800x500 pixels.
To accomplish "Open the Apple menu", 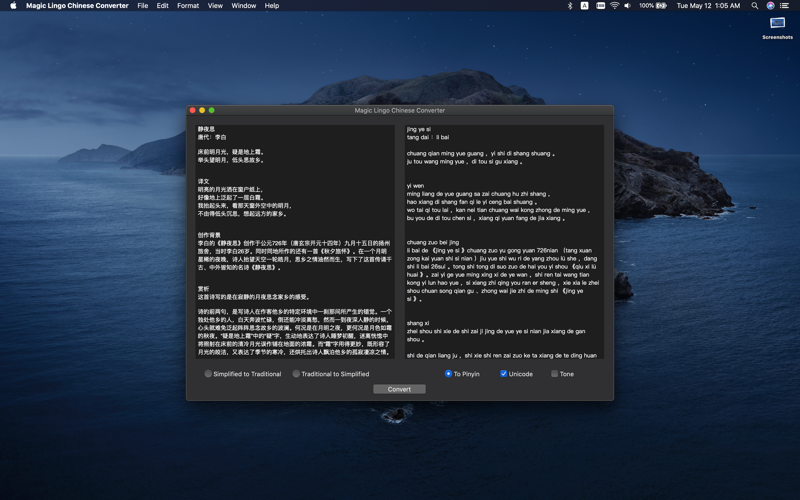I will pos(13,6).
